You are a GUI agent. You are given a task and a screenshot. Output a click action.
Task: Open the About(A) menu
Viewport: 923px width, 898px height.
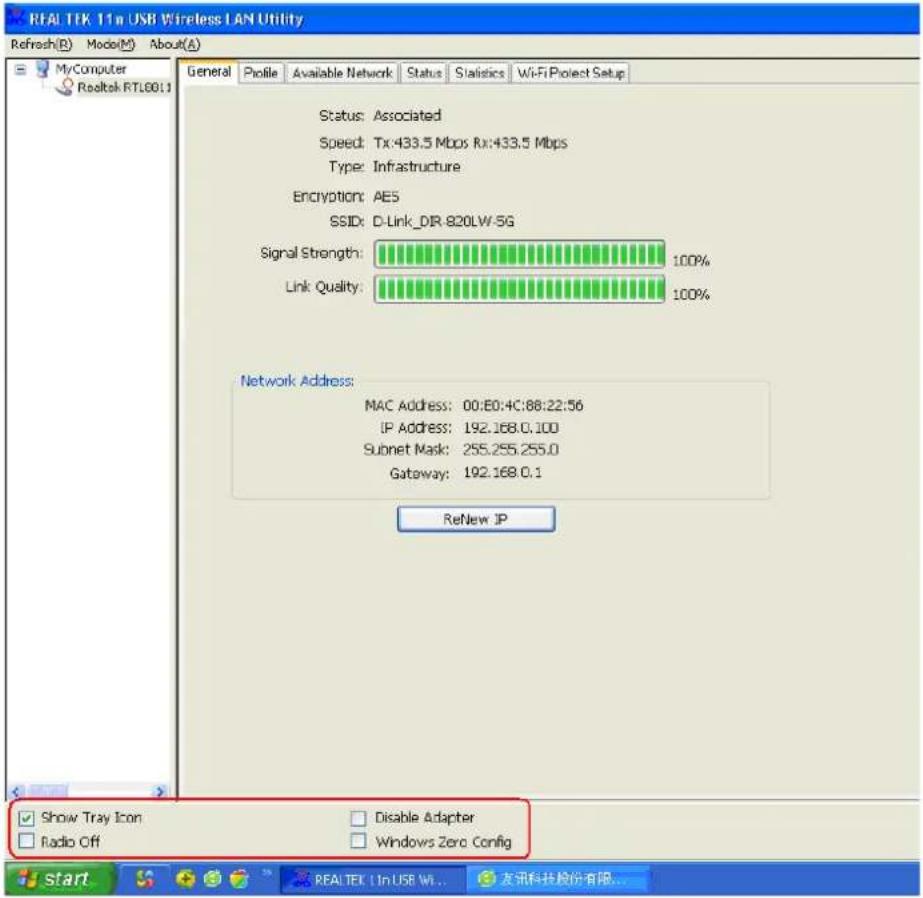coord(175,44)
